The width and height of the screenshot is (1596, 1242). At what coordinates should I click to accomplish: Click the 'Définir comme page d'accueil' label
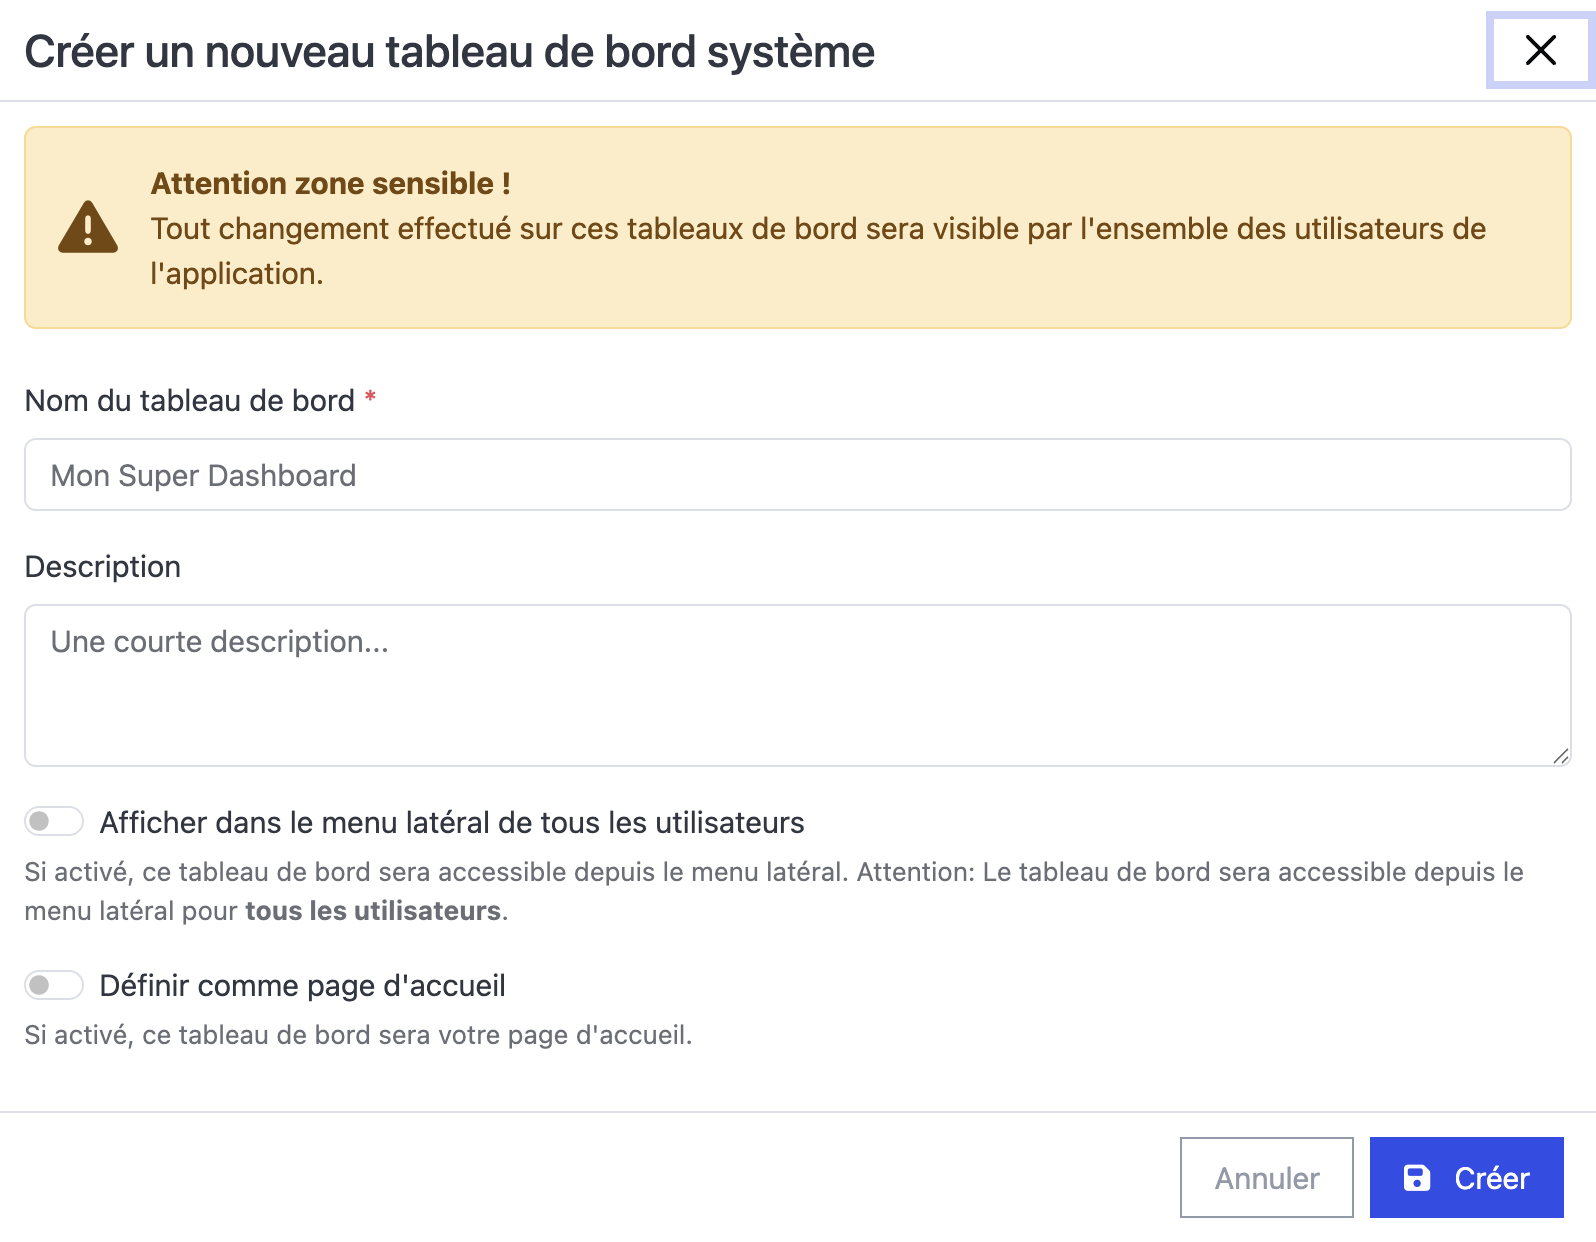303,986
